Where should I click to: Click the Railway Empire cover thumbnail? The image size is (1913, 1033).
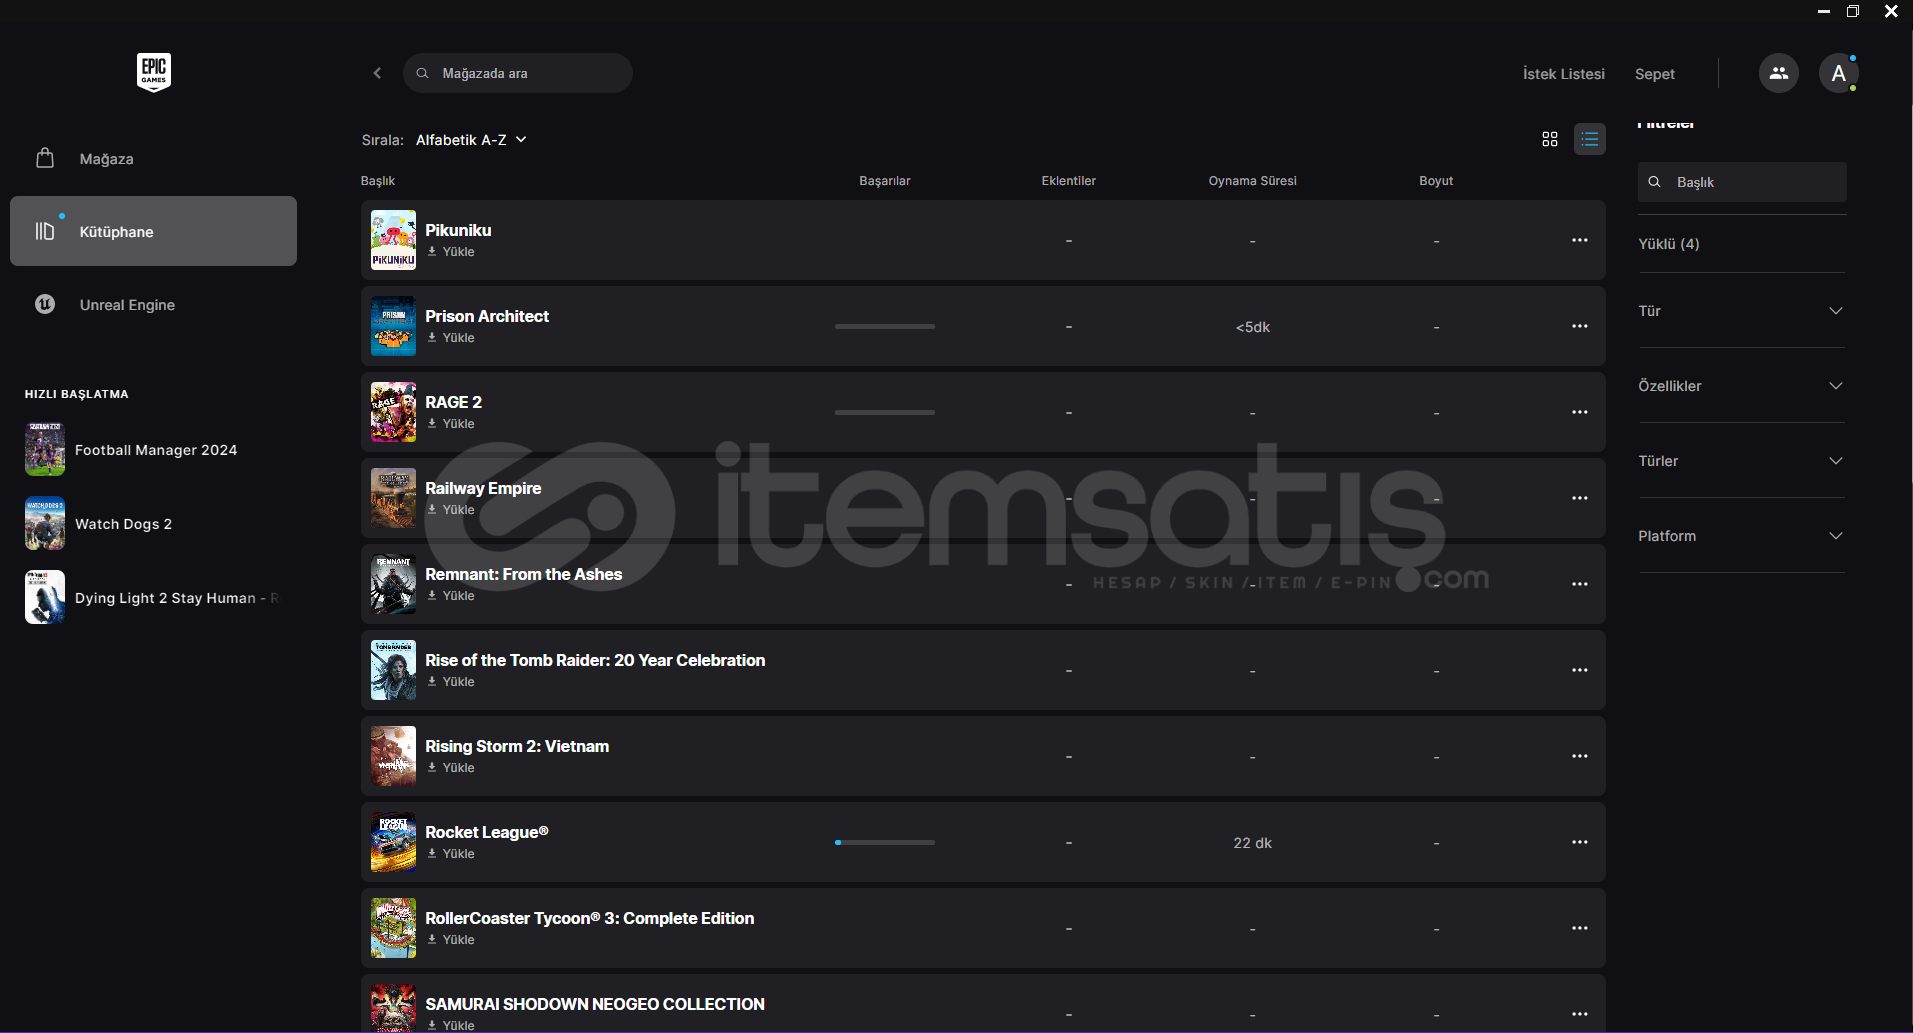[x=393, y=498]
